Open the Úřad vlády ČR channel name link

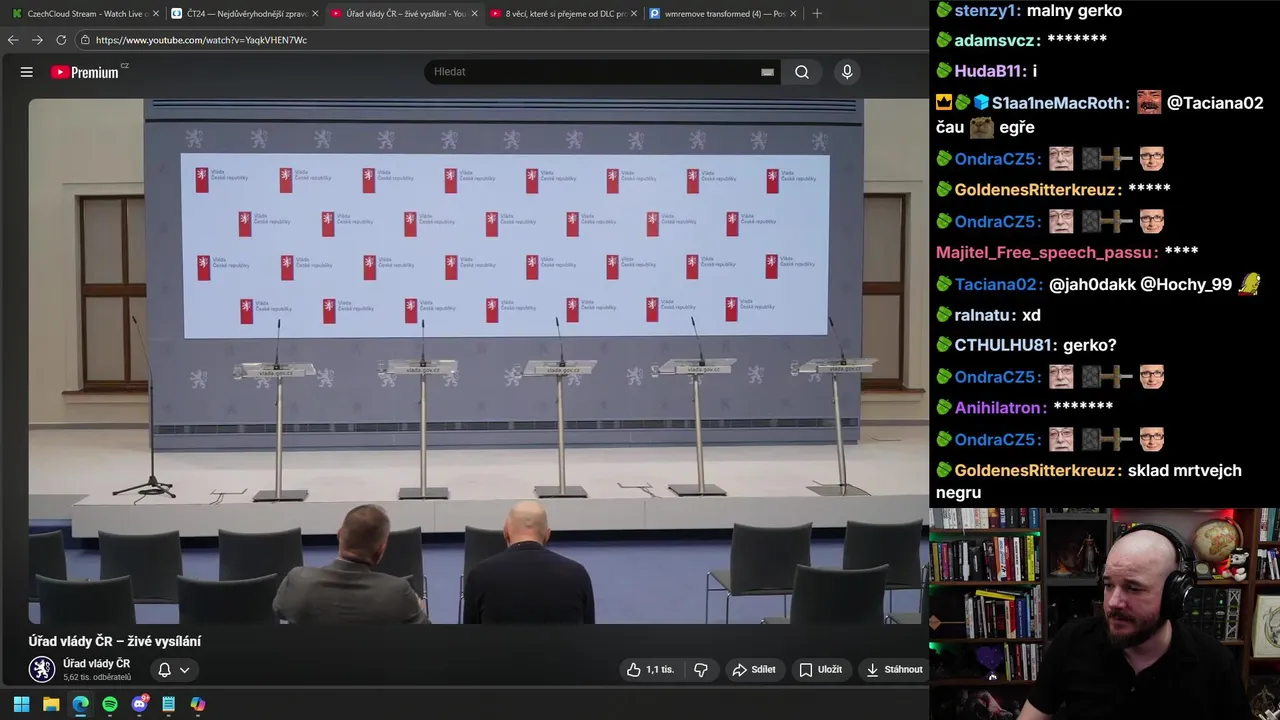click(x=96, y=663)
